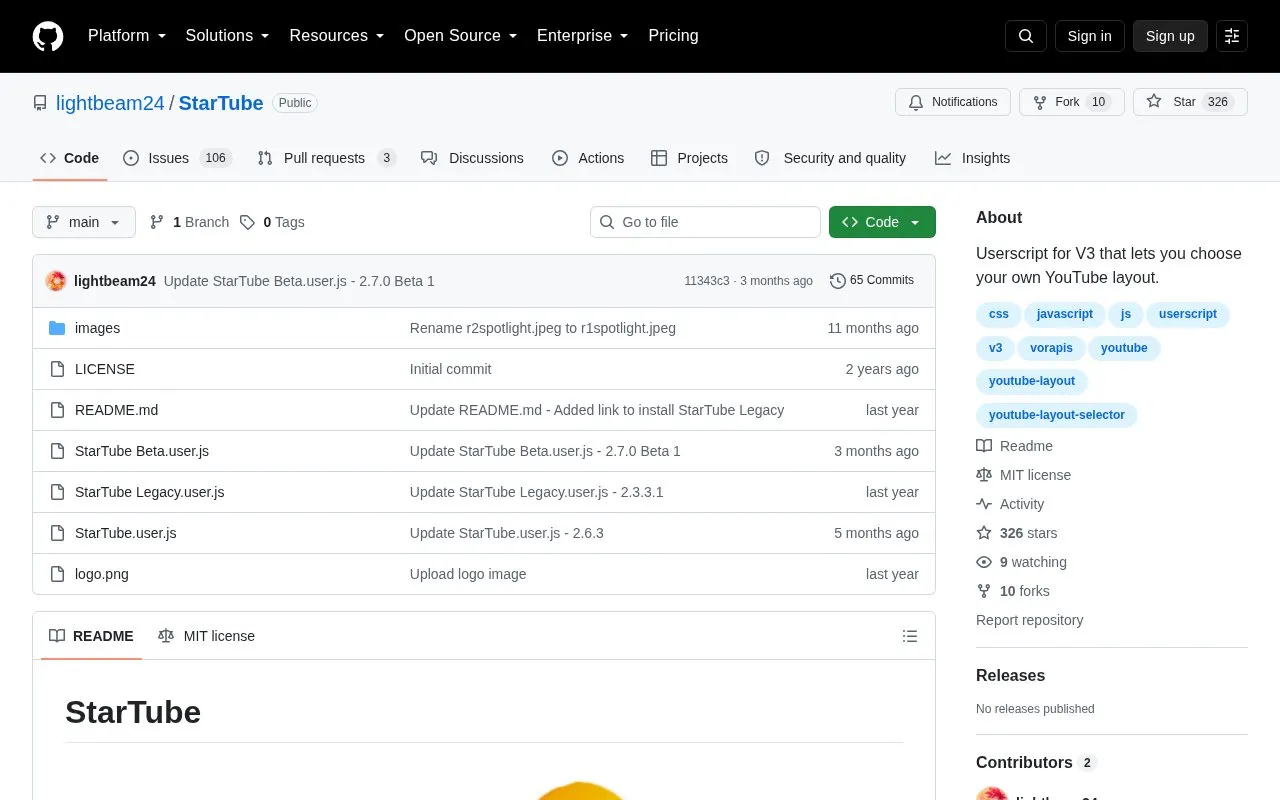This screenshot has width=1280, height=800.
Task: Click the images folder icon
Action: coord(57,328)
